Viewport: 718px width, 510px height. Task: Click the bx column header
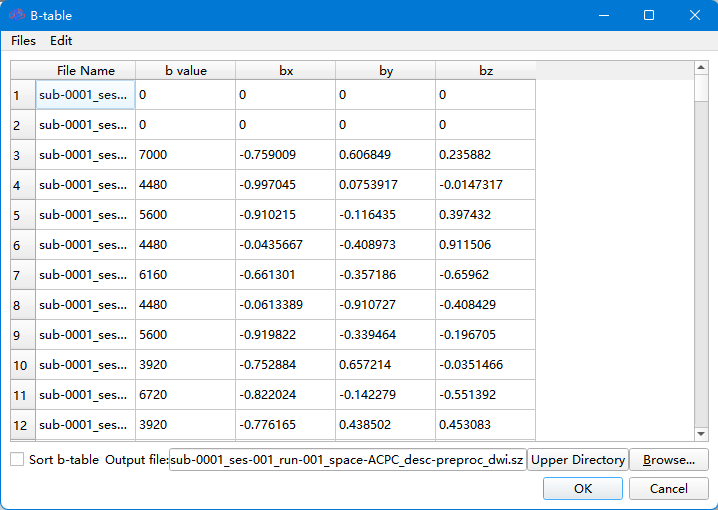coord(286,71)
